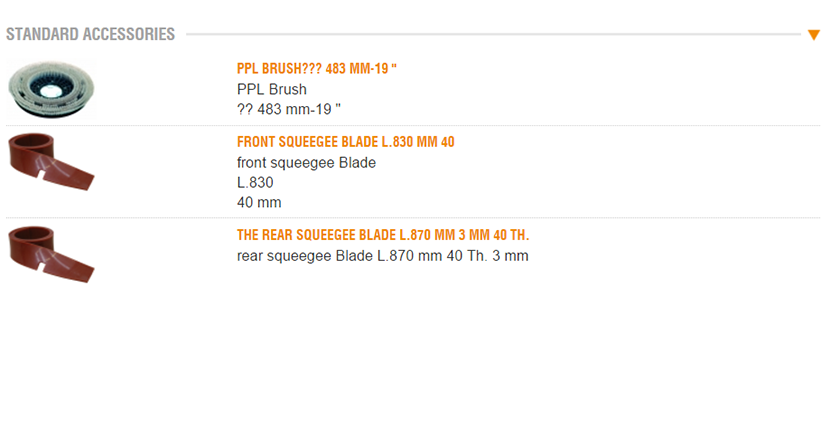Open Front Squeegee Blade L.830 MM 40 title
821x442 pixels.
(345, 142)
